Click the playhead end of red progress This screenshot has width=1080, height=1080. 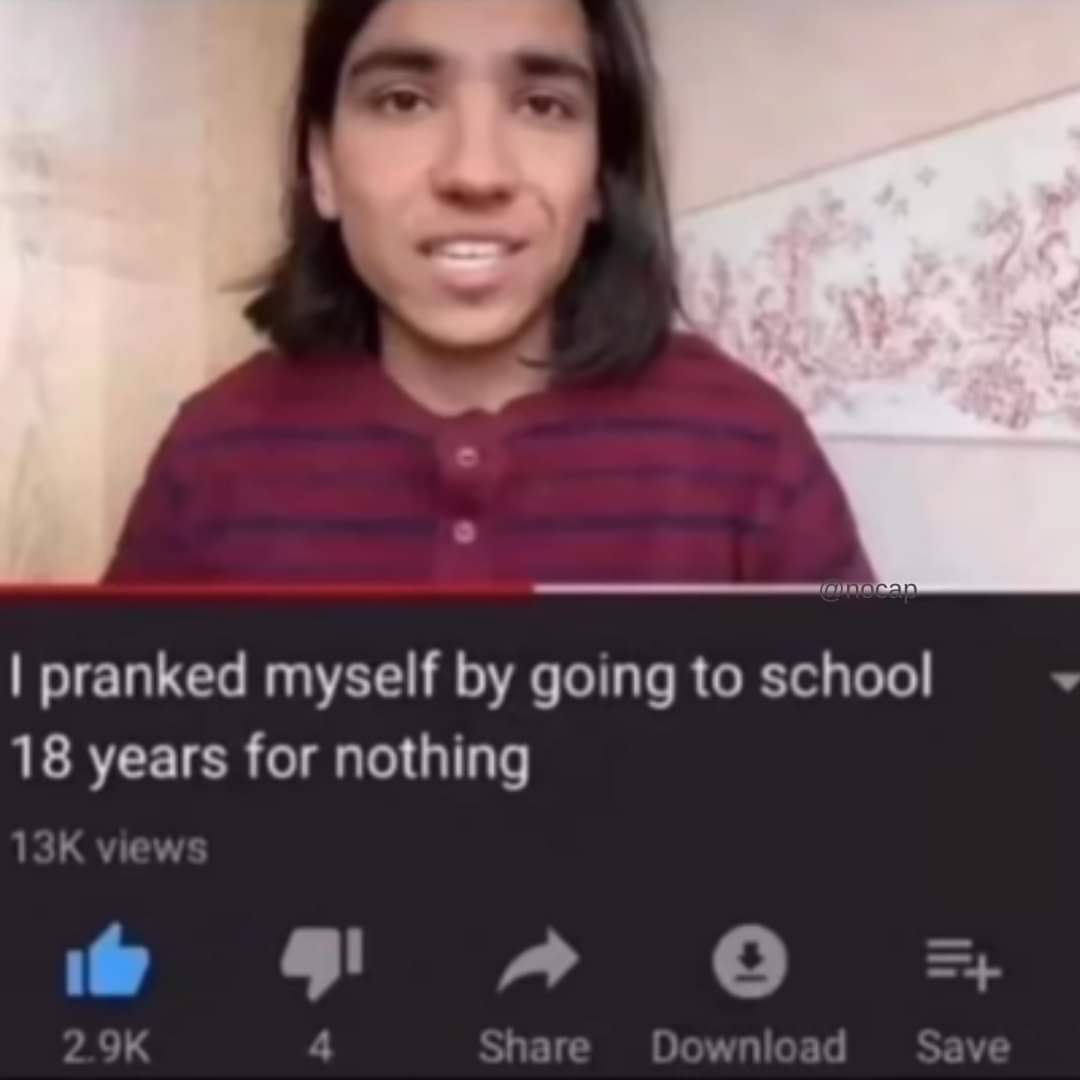tap(534, 589)
